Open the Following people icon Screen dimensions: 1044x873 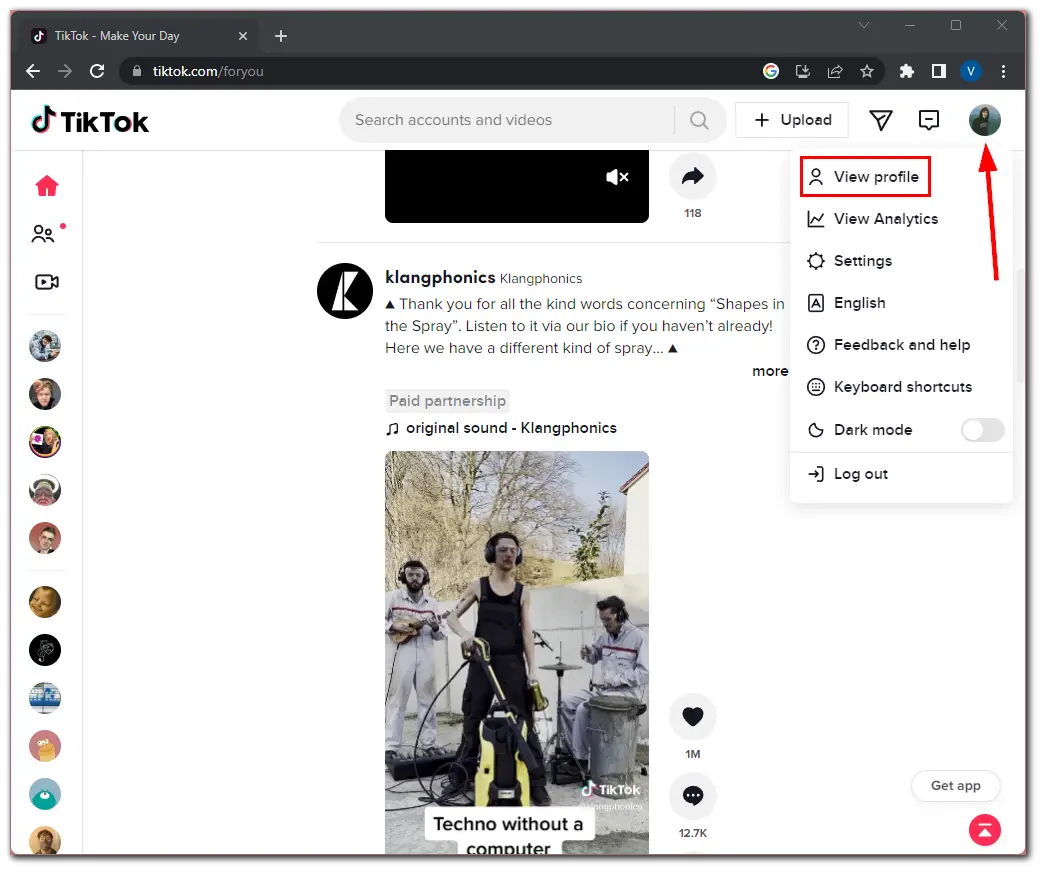point(45,234)
